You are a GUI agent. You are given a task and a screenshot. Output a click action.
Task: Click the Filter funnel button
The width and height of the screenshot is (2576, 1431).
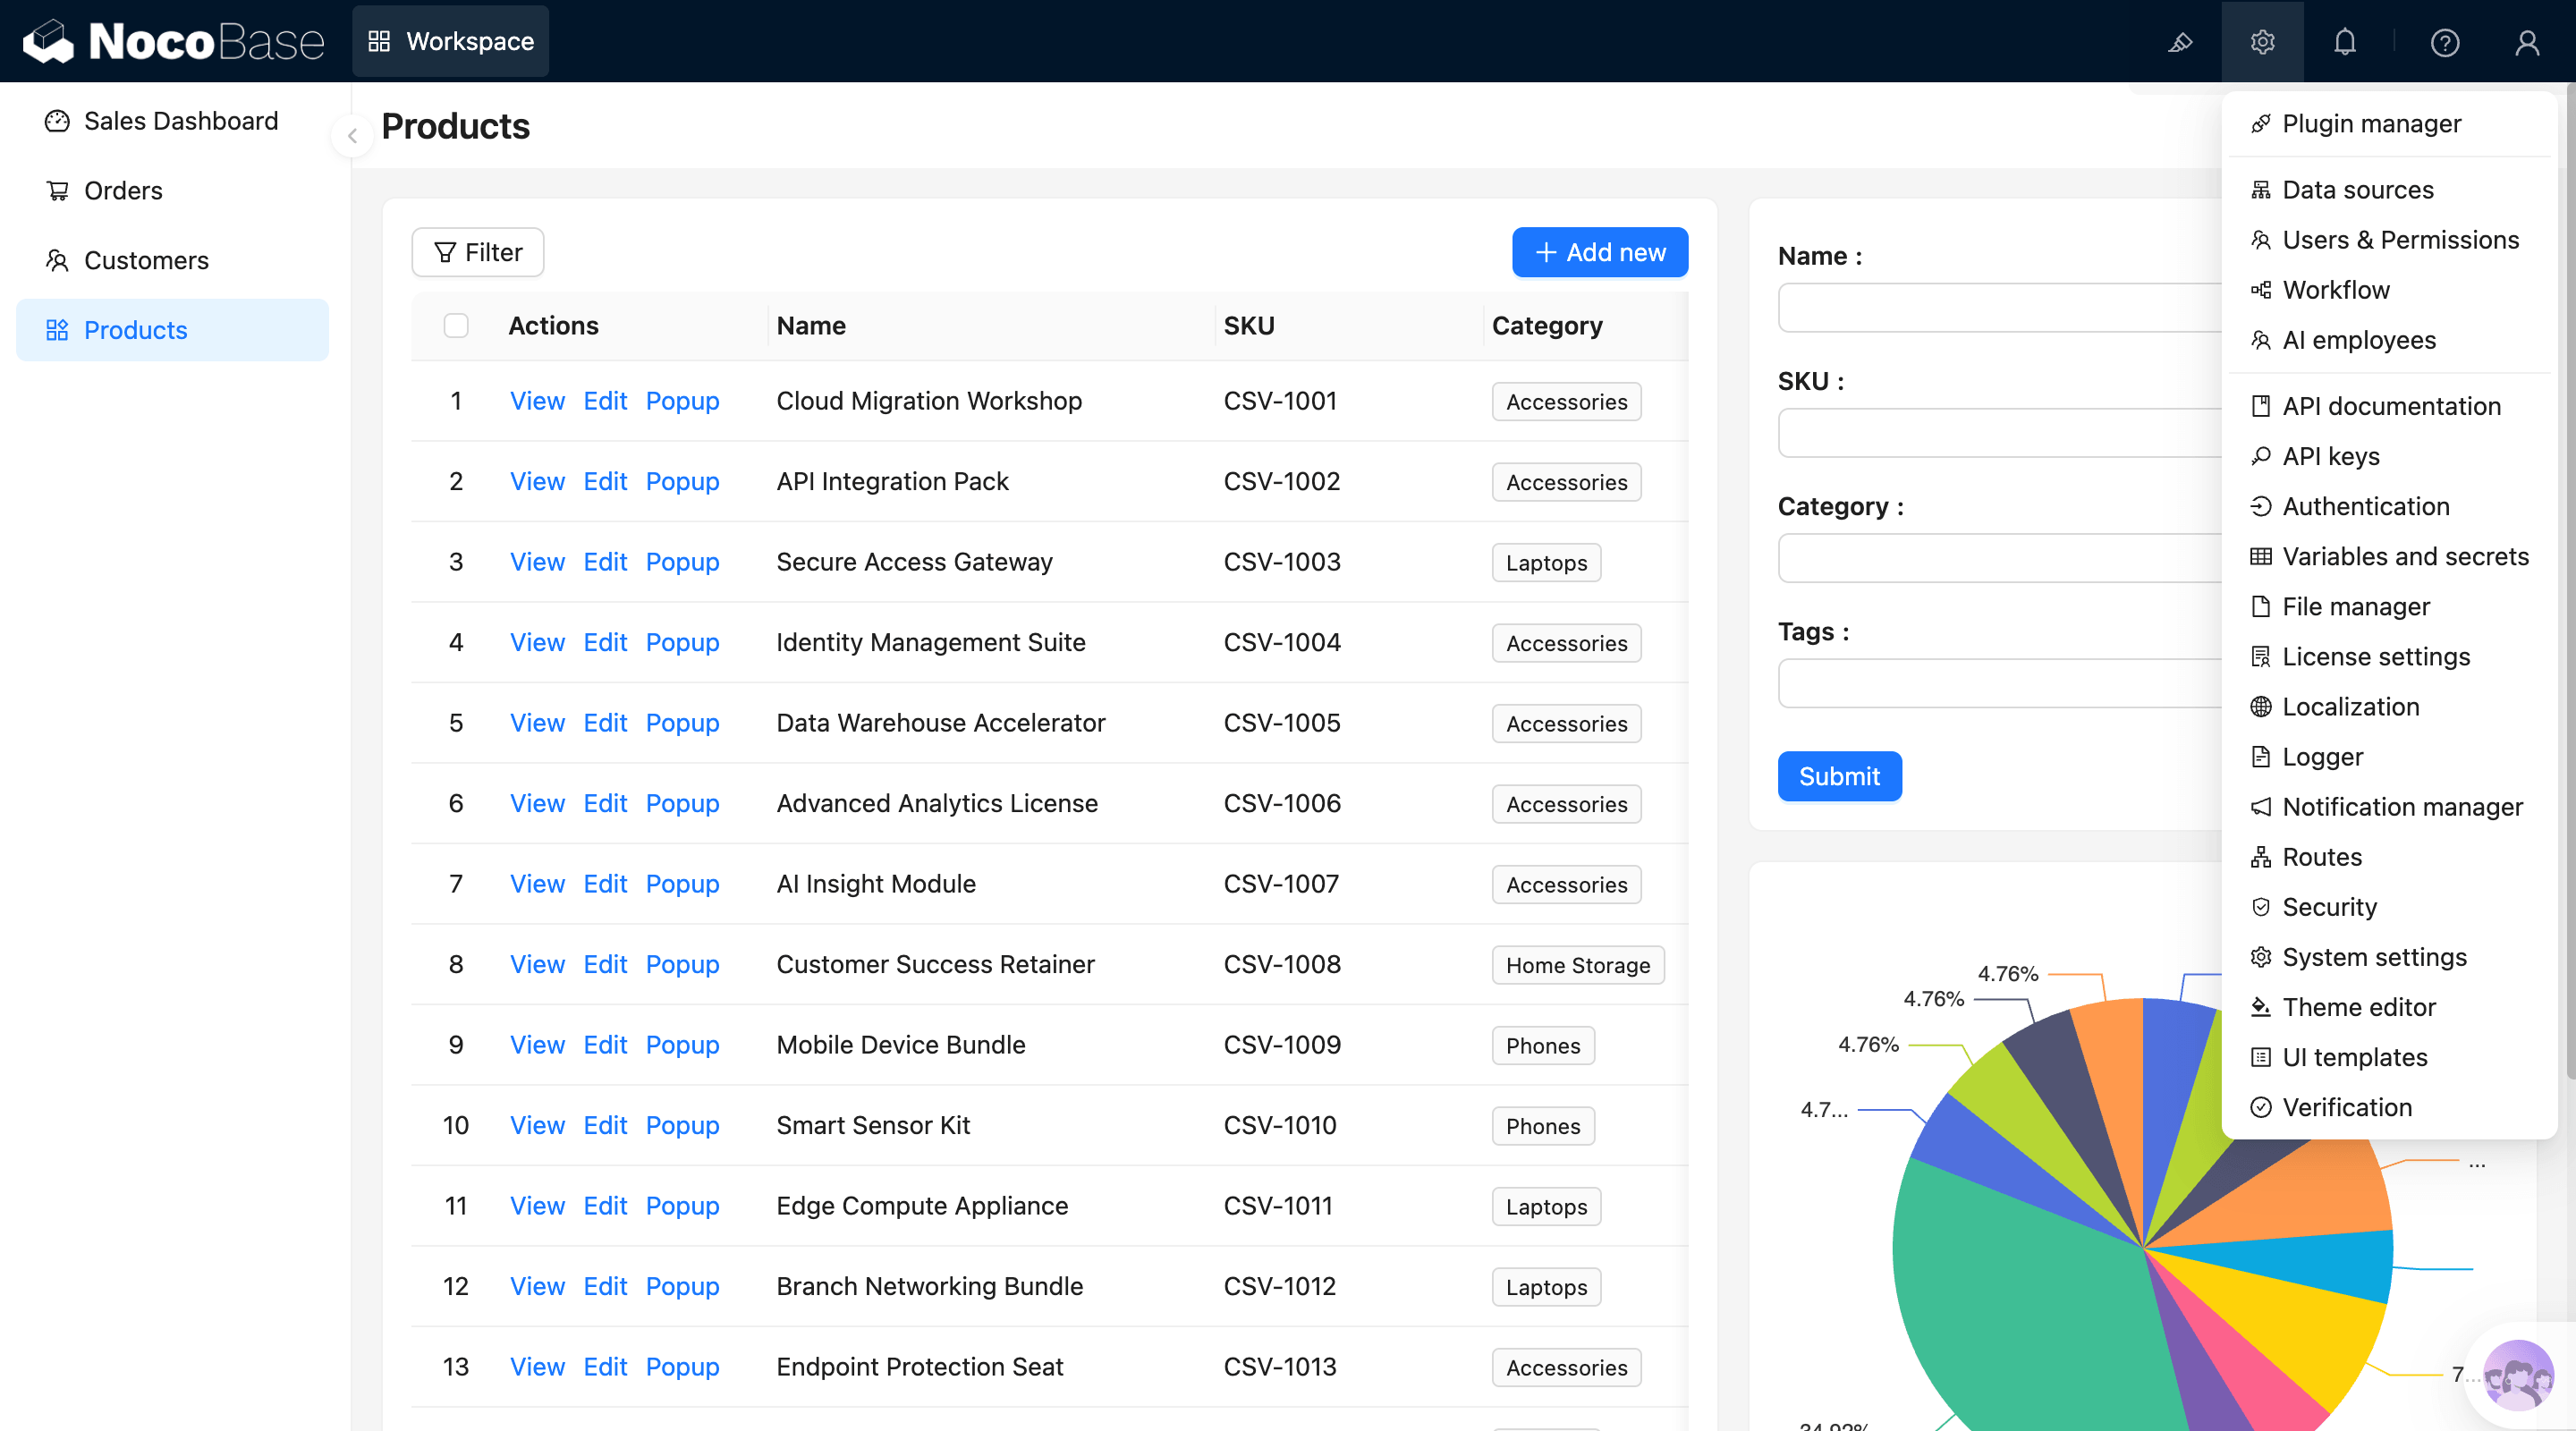point(478,252)
